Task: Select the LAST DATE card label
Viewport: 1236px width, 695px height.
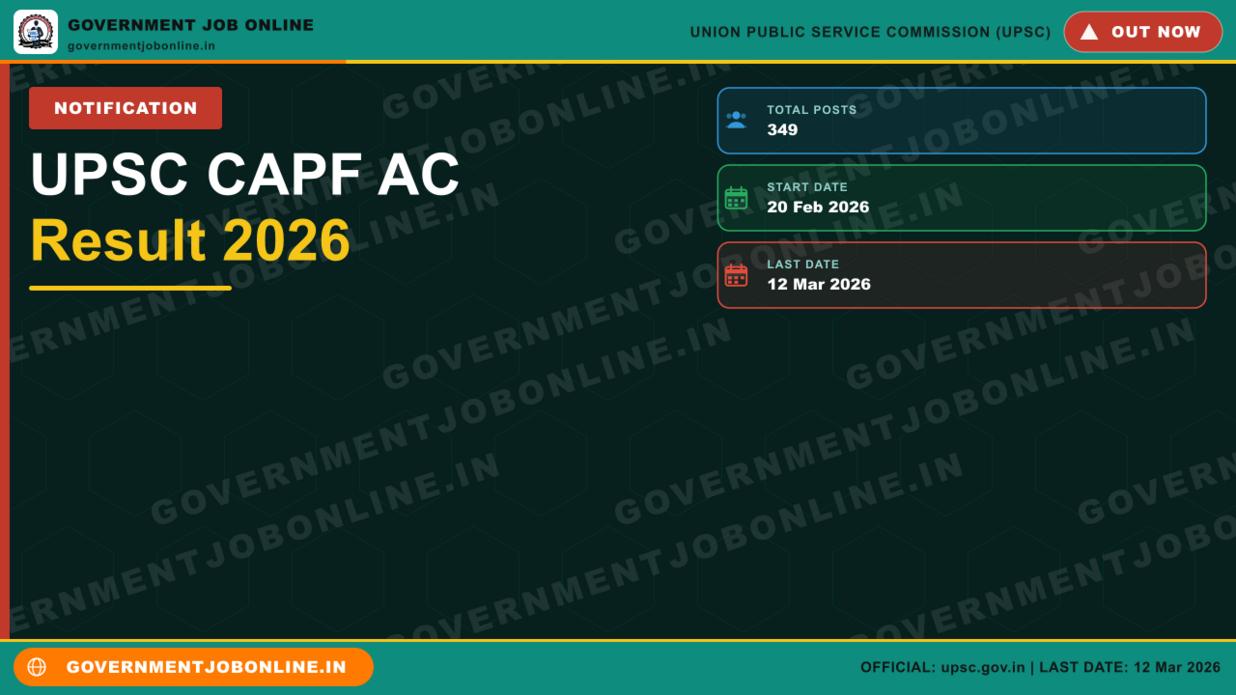Action: (x=803, y=265)
